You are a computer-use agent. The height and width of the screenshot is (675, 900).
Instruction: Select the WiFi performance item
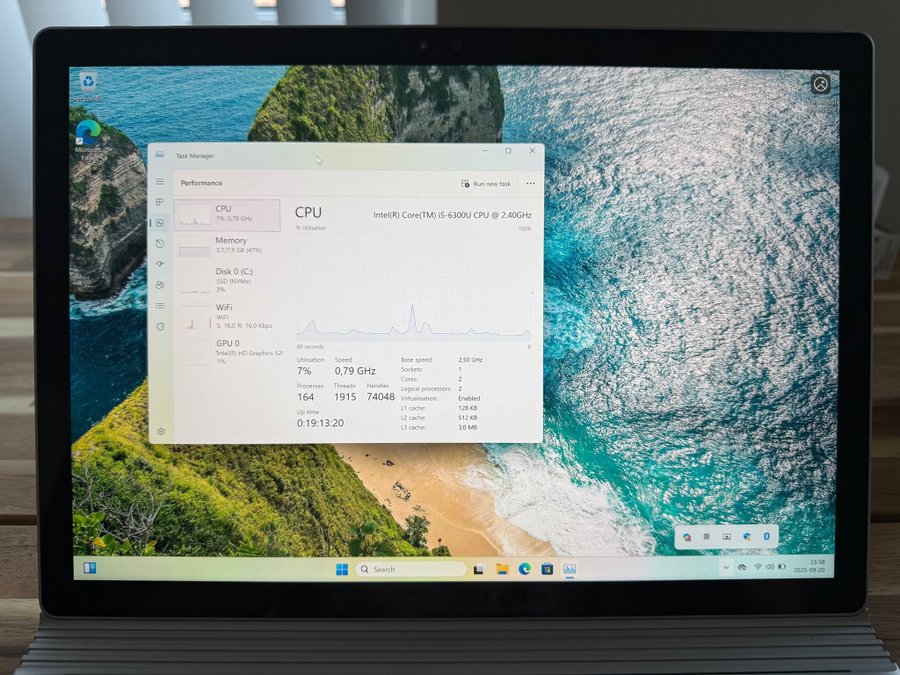click(x=228, y=316)
